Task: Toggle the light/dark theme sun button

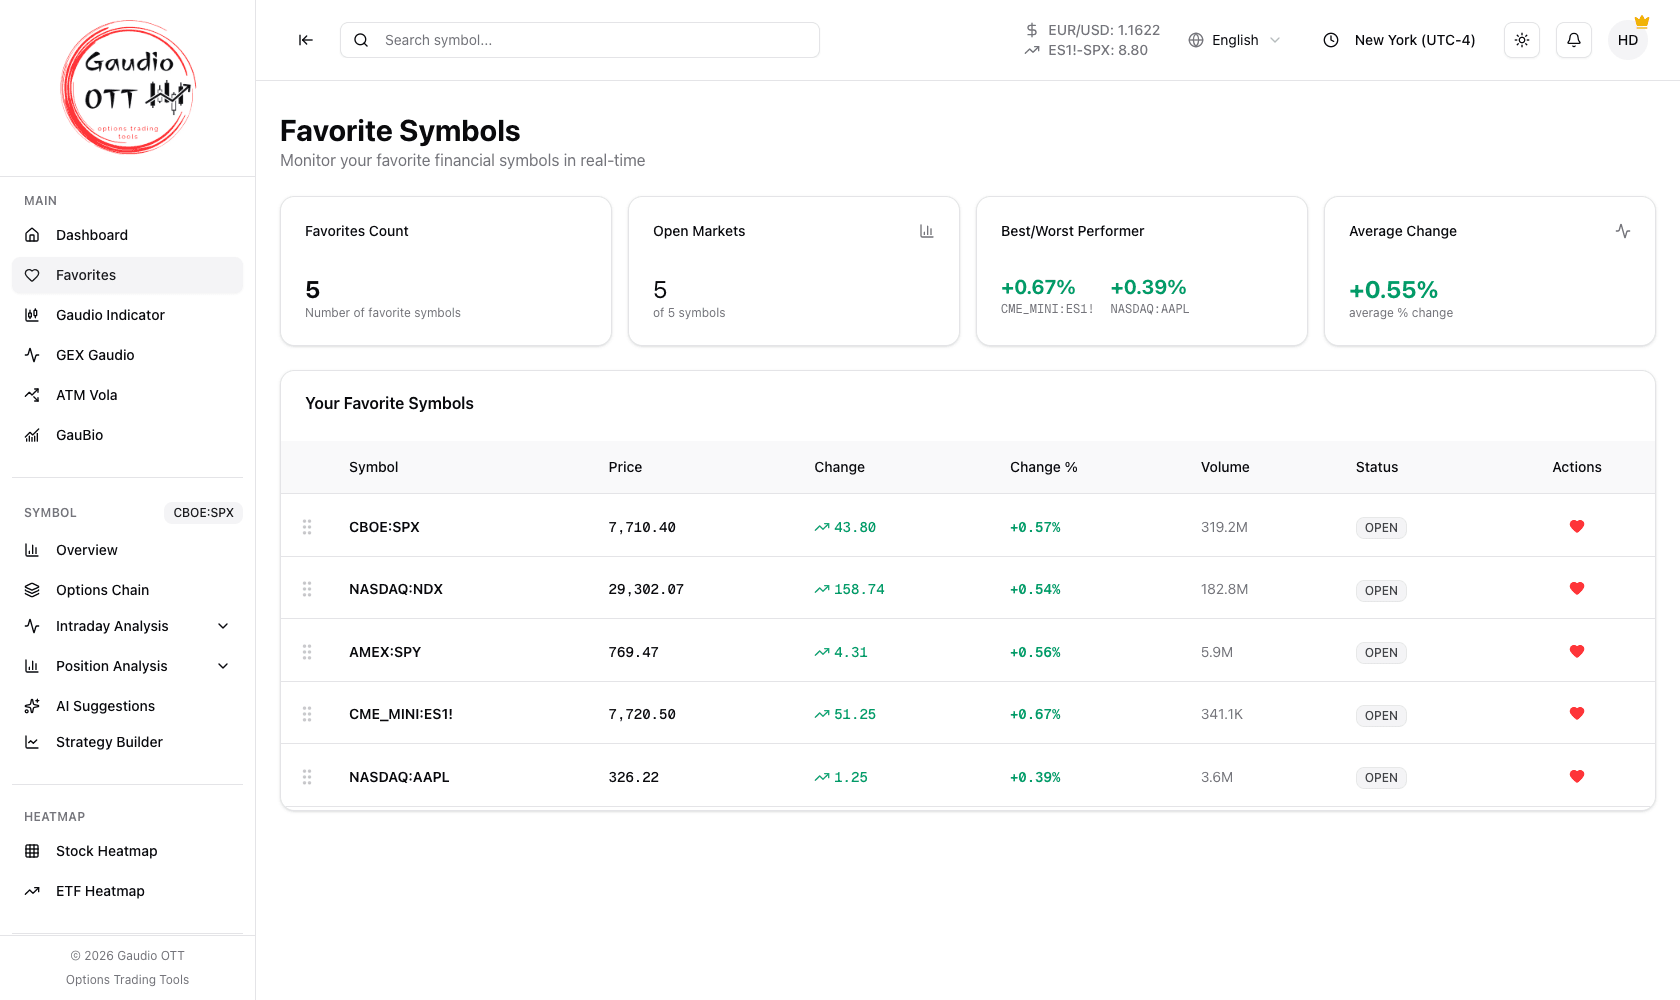Action: [1522, 40]
